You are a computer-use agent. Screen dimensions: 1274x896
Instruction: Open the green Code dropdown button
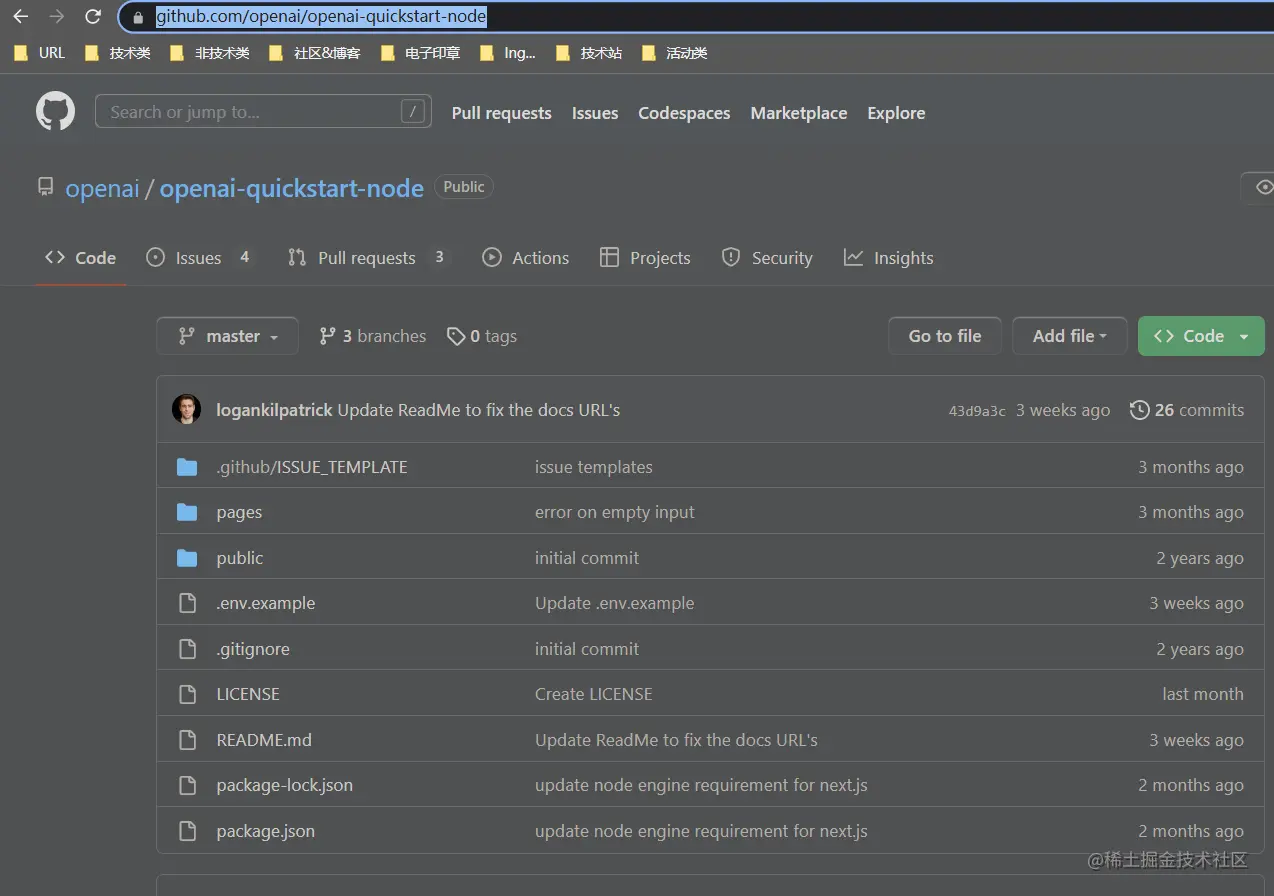[1201, 336]
